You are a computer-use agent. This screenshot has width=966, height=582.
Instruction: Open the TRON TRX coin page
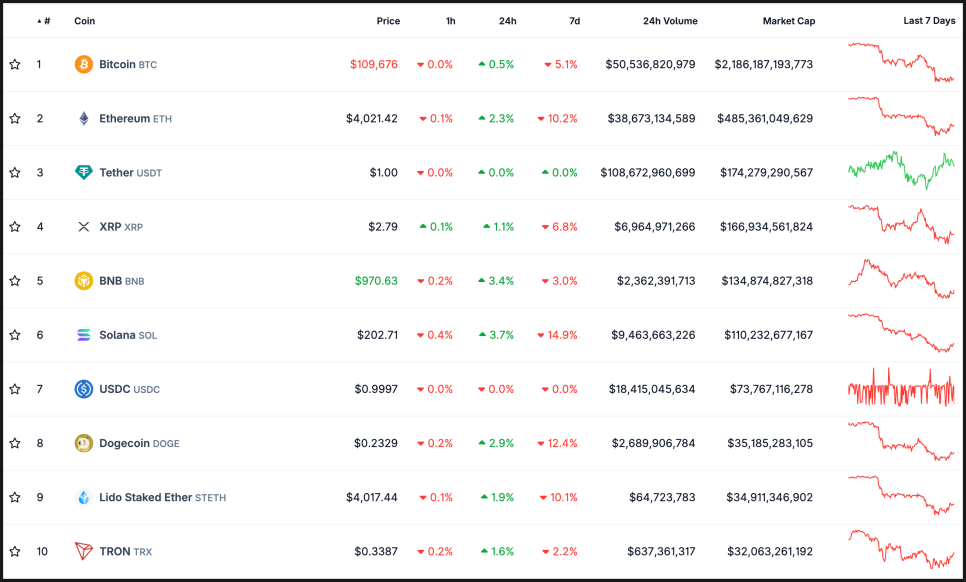click(x=126, y=551)
